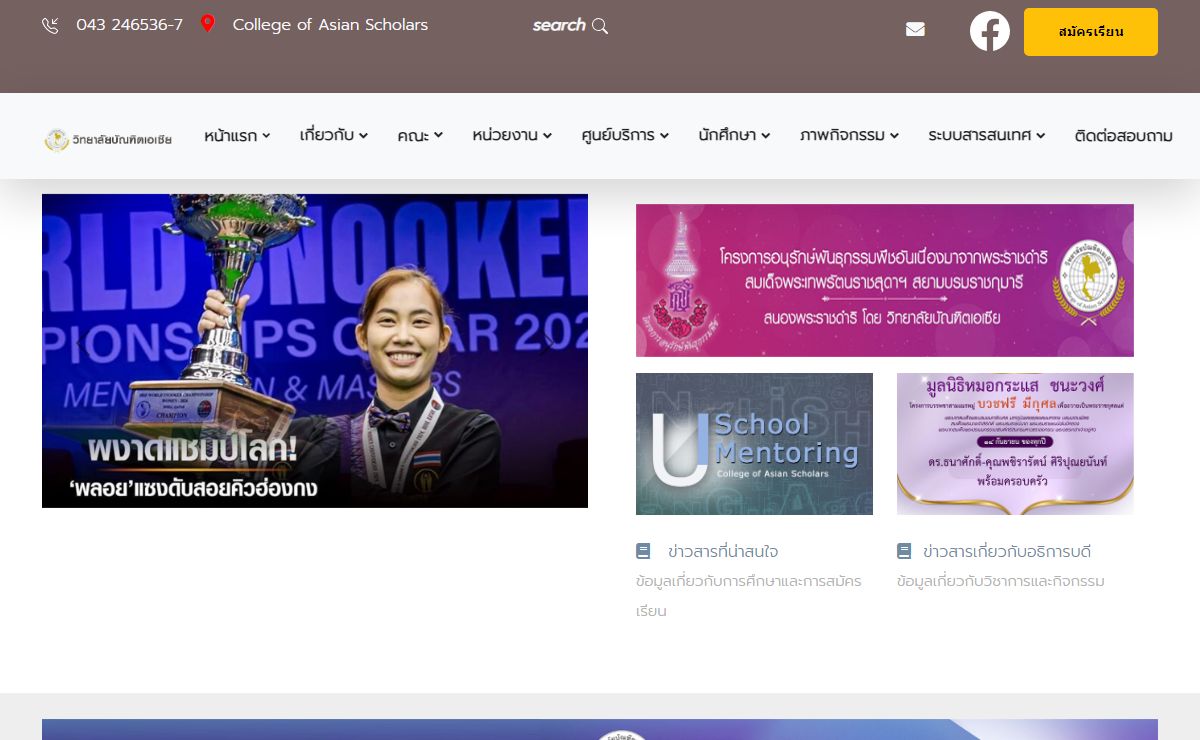Click text ข้อมูลเกี่ยวกับการศึกษาและการสมัครเรียน
This screenshot has width=1200, height=740.
[x=749, y=596]
